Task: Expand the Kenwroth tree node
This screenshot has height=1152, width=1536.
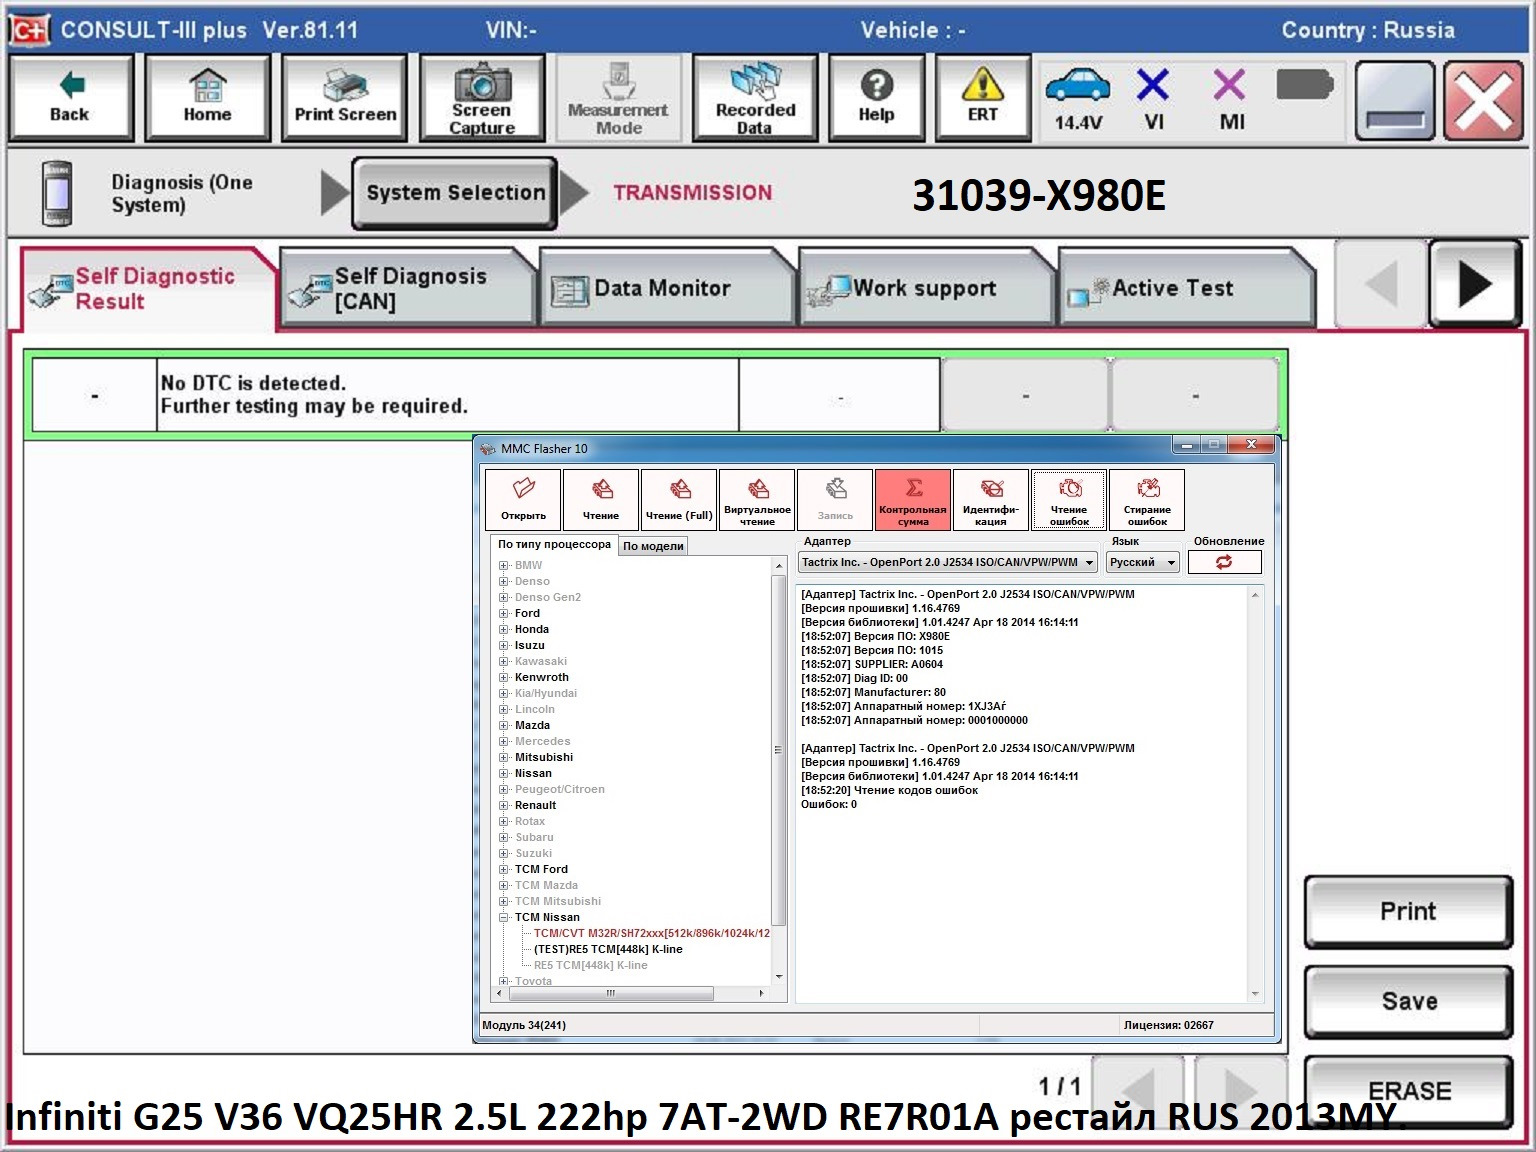Action: pos(504,677)
